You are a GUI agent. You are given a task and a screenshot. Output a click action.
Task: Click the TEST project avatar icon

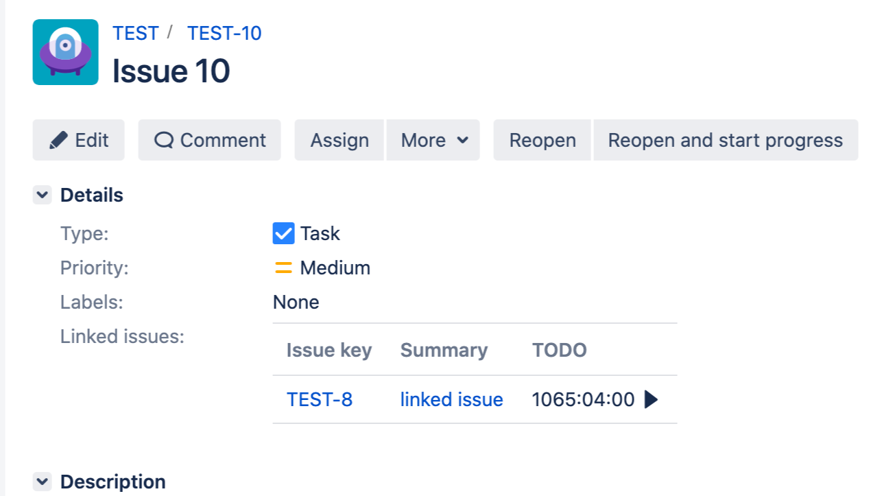coord(65,52)
